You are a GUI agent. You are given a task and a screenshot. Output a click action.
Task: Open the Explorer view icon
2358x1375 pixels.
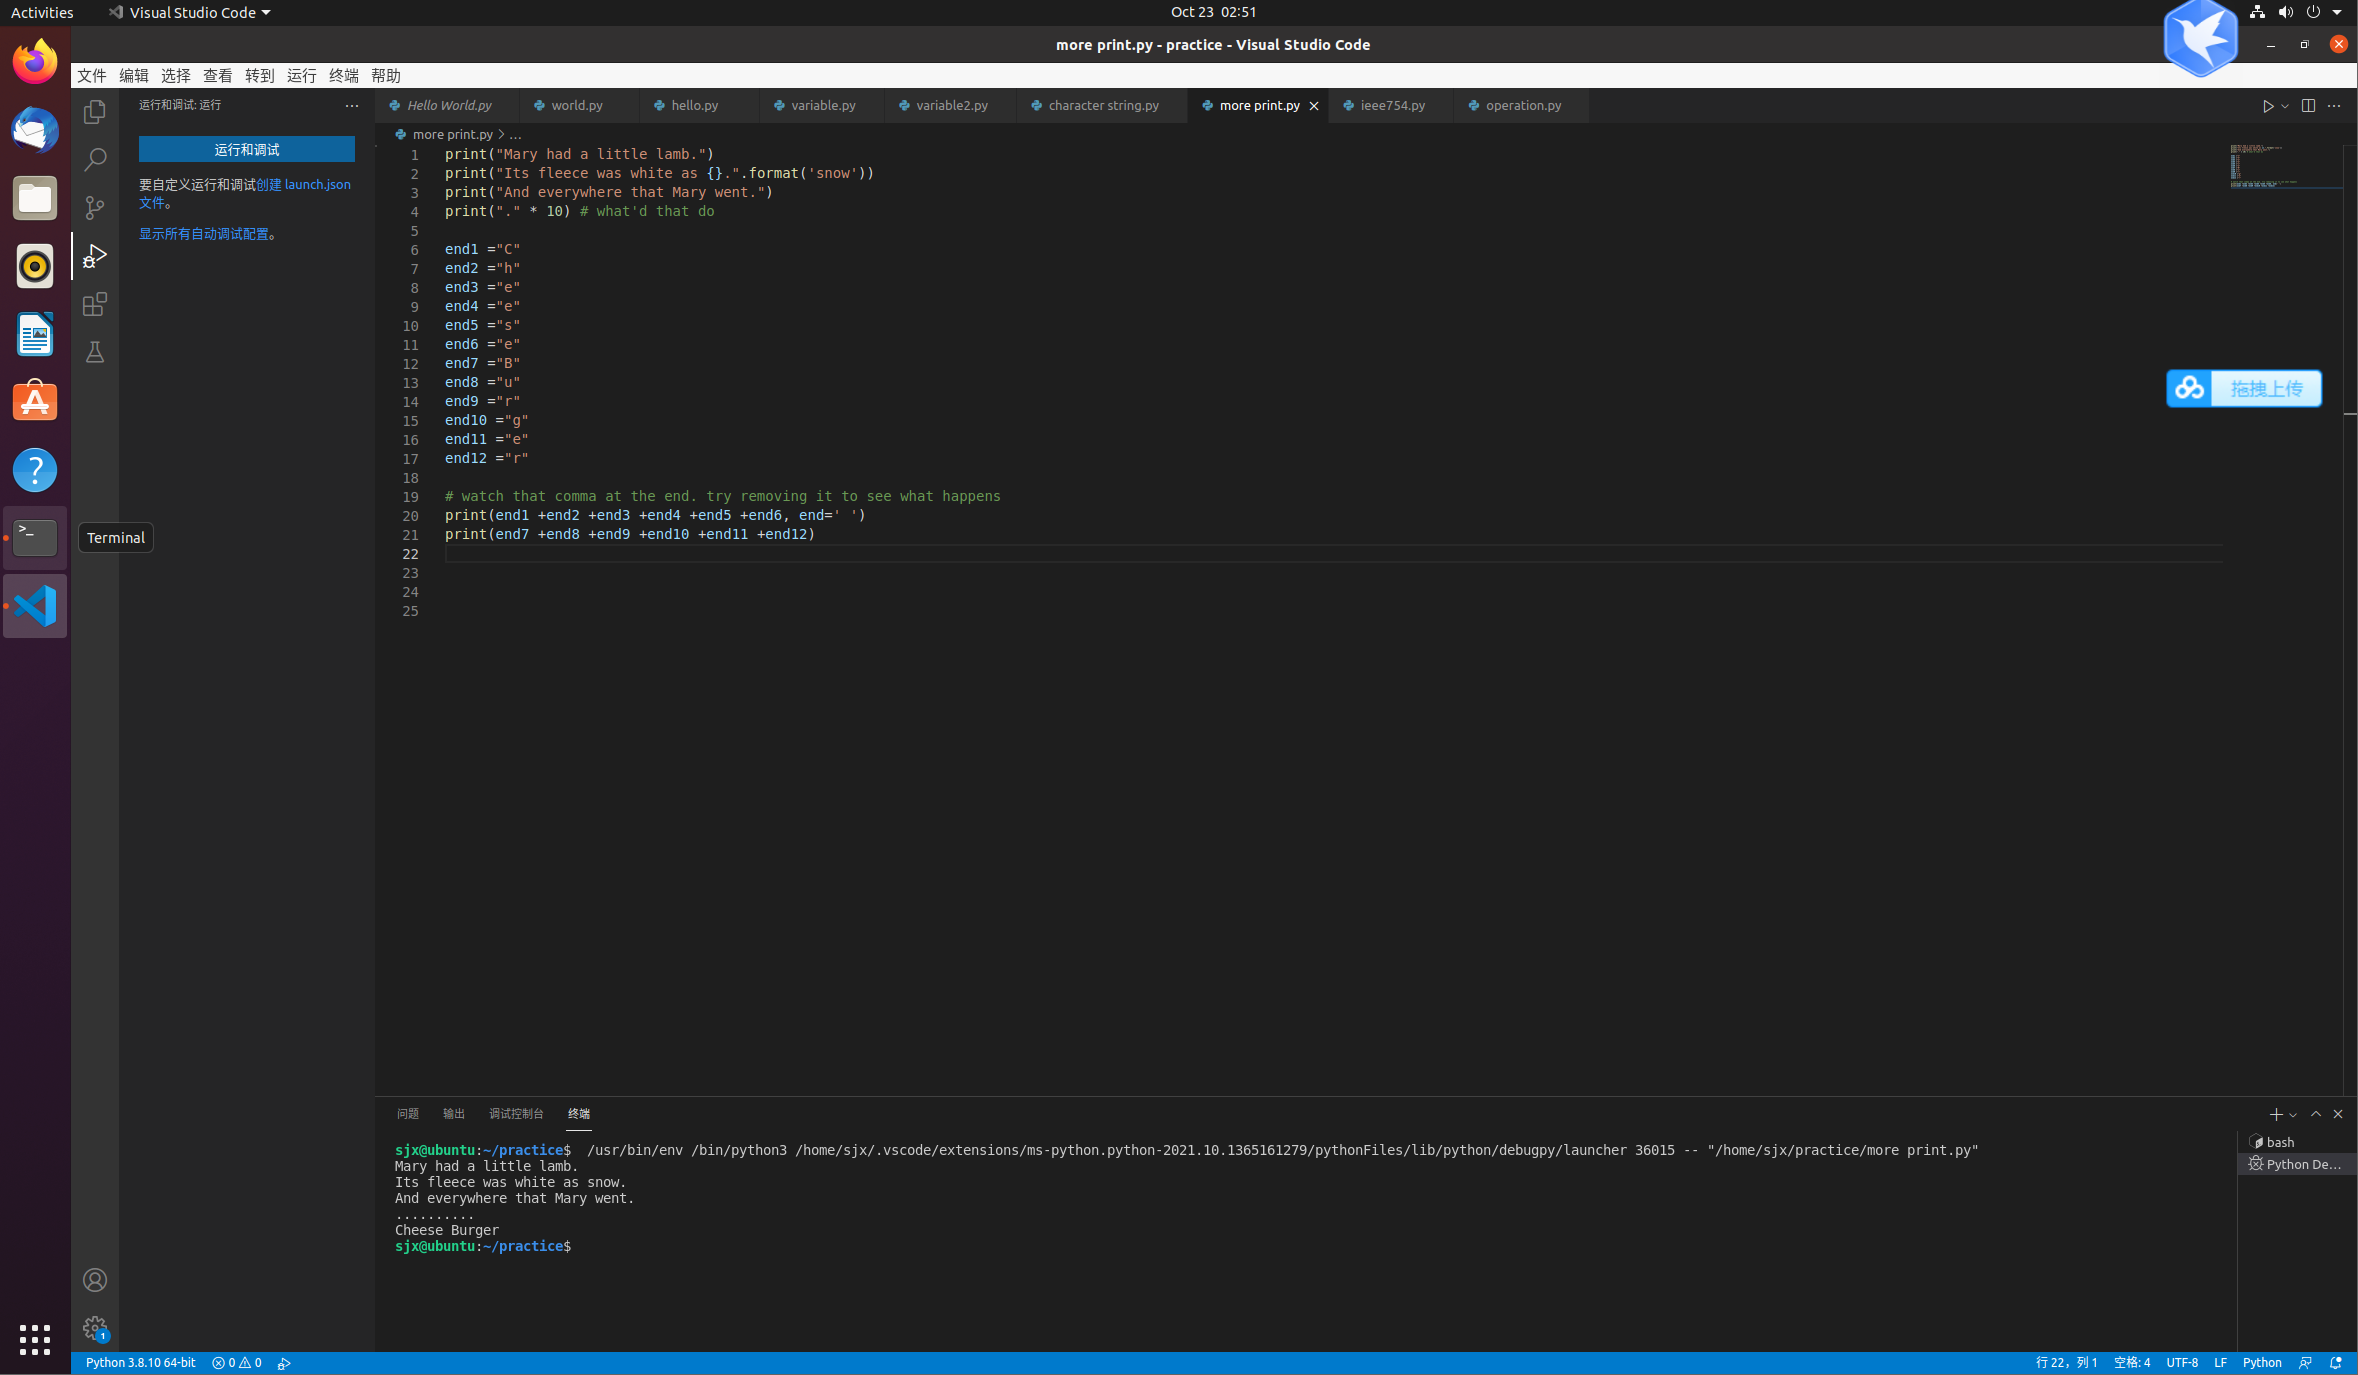pyautogui.click(x=95, y=112)
